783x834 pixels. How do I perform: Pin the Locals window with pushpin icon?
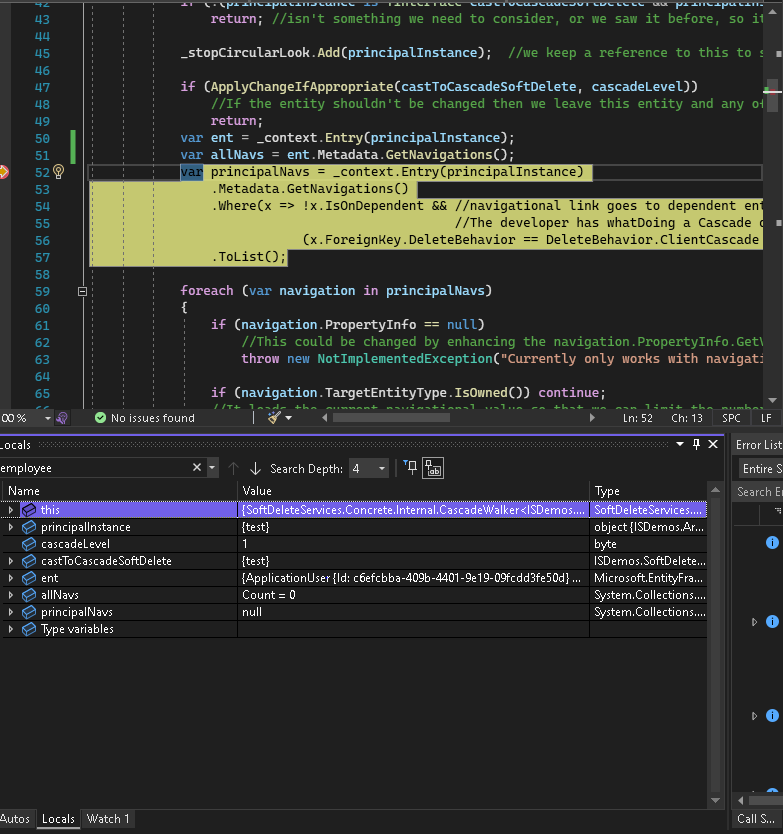click(x=696, y=445)
